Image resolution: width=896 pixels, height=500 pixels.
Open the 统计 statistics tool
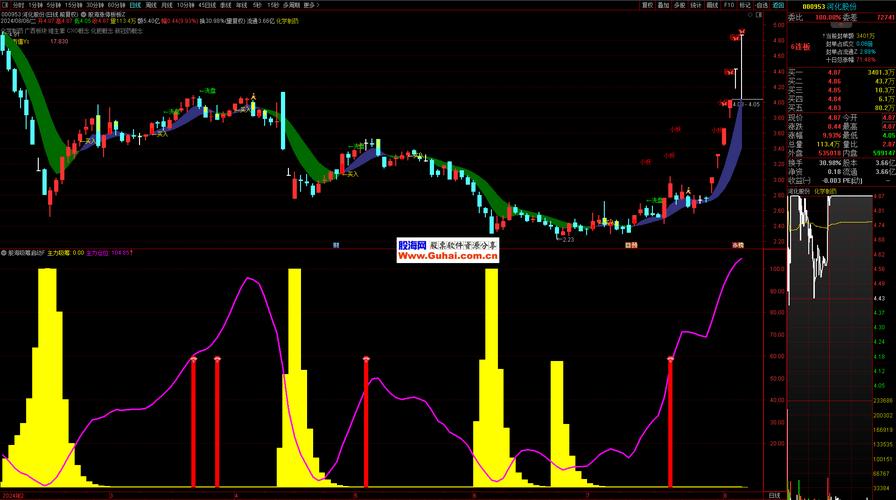697,5
